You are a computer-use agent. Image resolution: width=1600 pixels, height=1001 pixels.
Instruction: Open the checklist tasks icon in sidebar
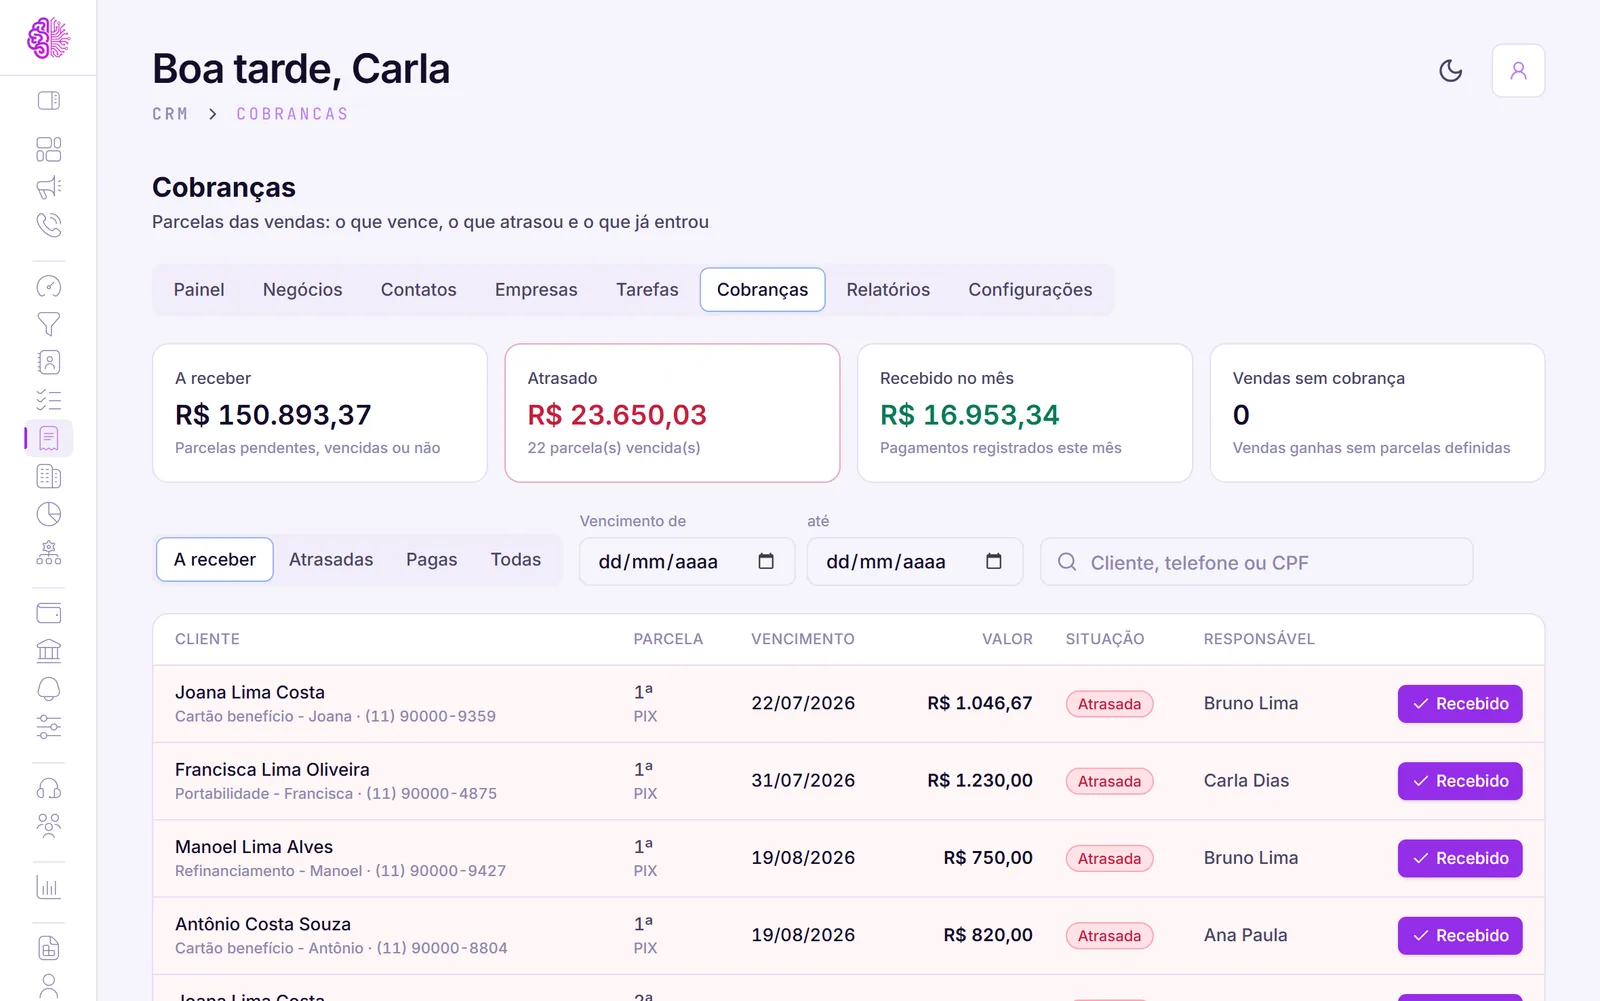click(48, 400)
